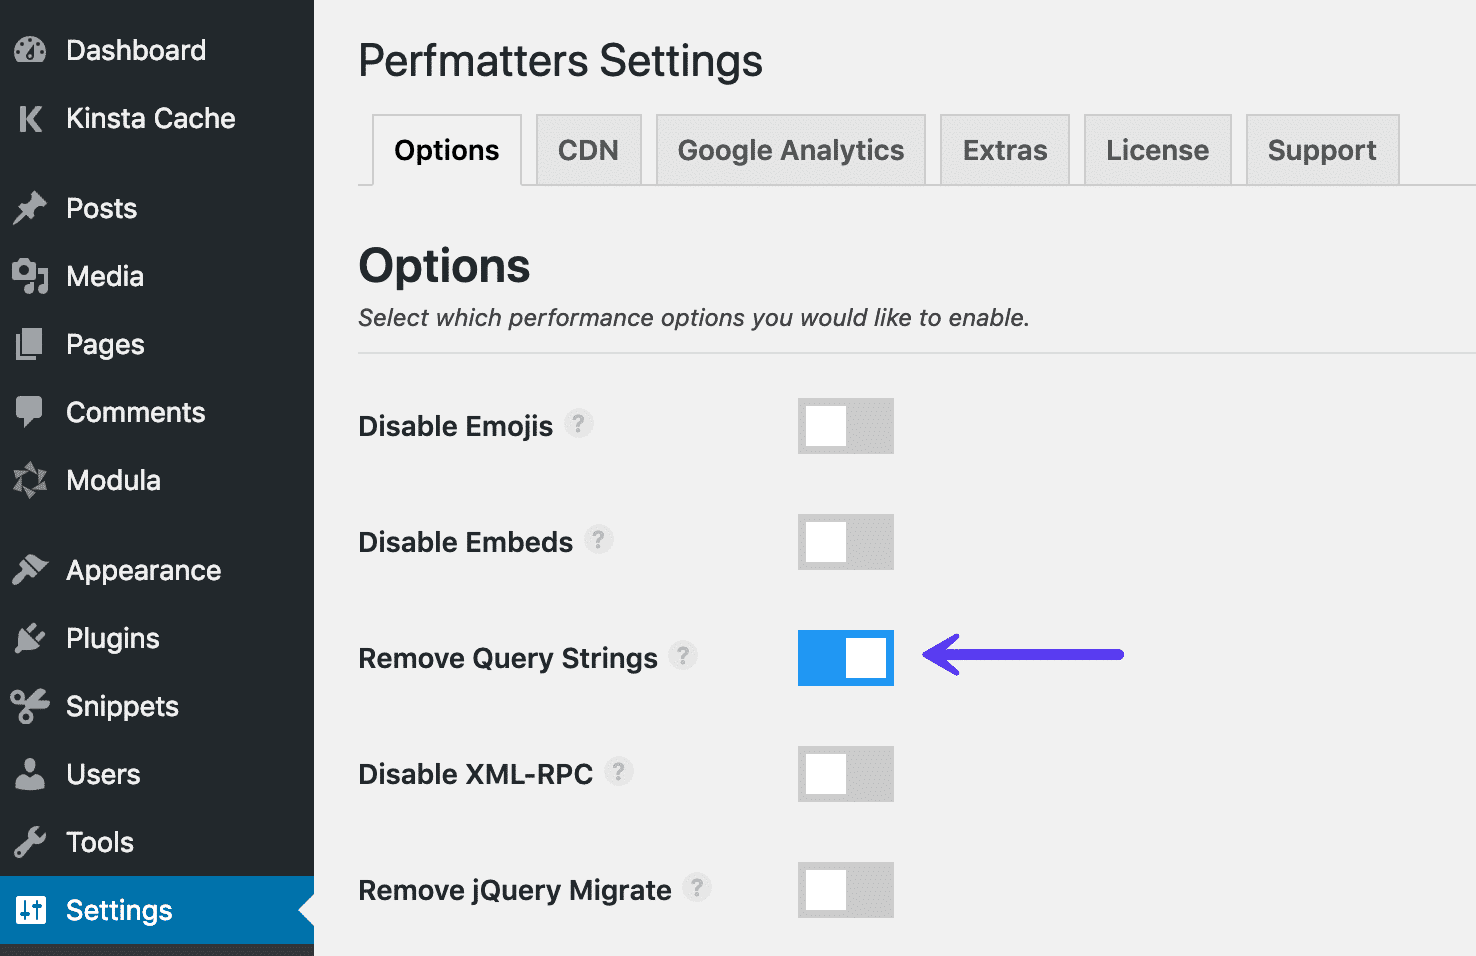
Task: Enable the Disable Emojis toggle
Action: [845, 426]
